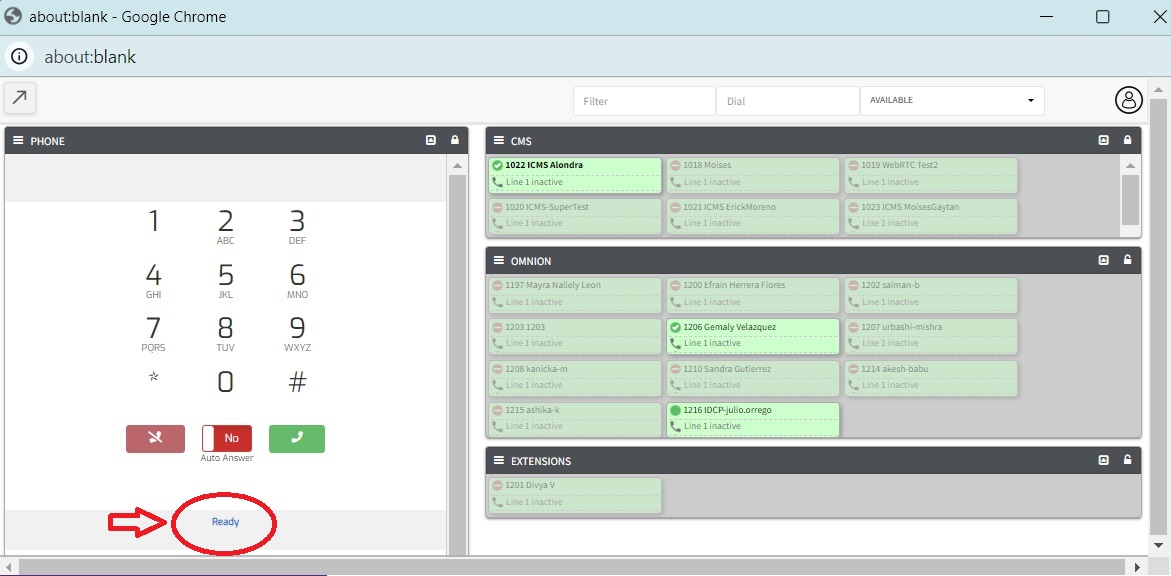Viewport: 1171px width, 576px height.
Task: Click the EXTENSIONS panel lock icon
Action: (1127, 460)
